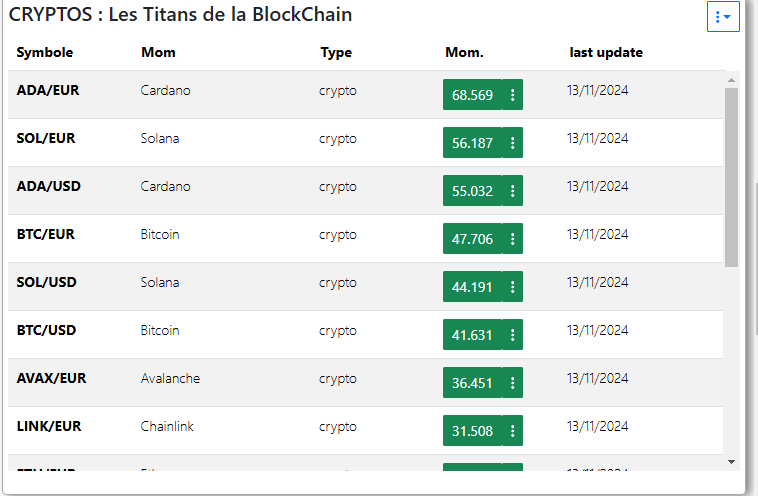Screen dimensions: 758x496
Task: Click the 68.569 momentum button
Action: [x=472, y=95]
